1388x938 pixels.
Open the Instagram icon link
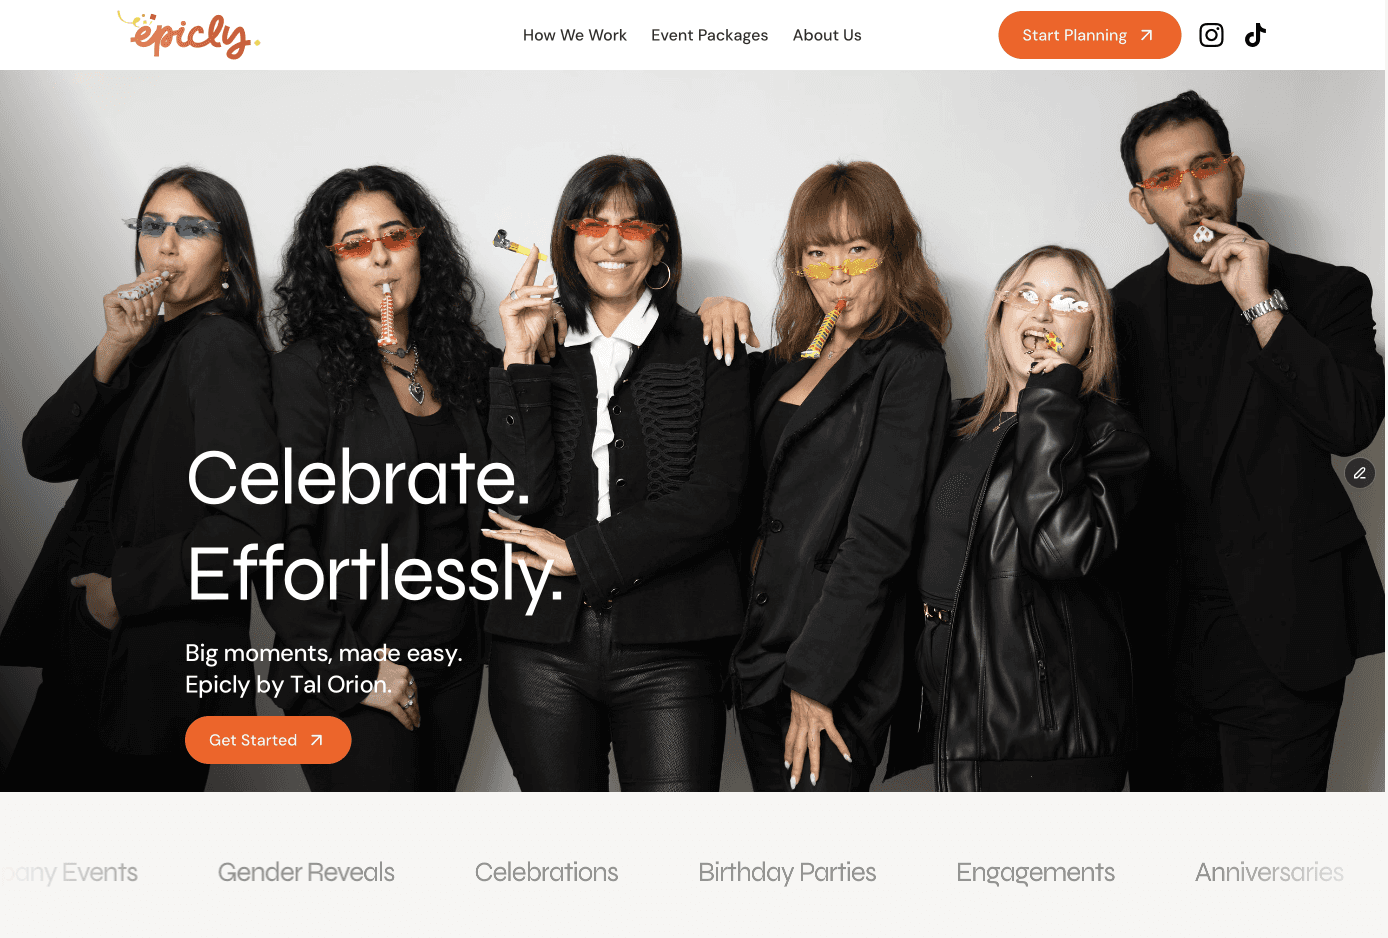pos(1211,35)
